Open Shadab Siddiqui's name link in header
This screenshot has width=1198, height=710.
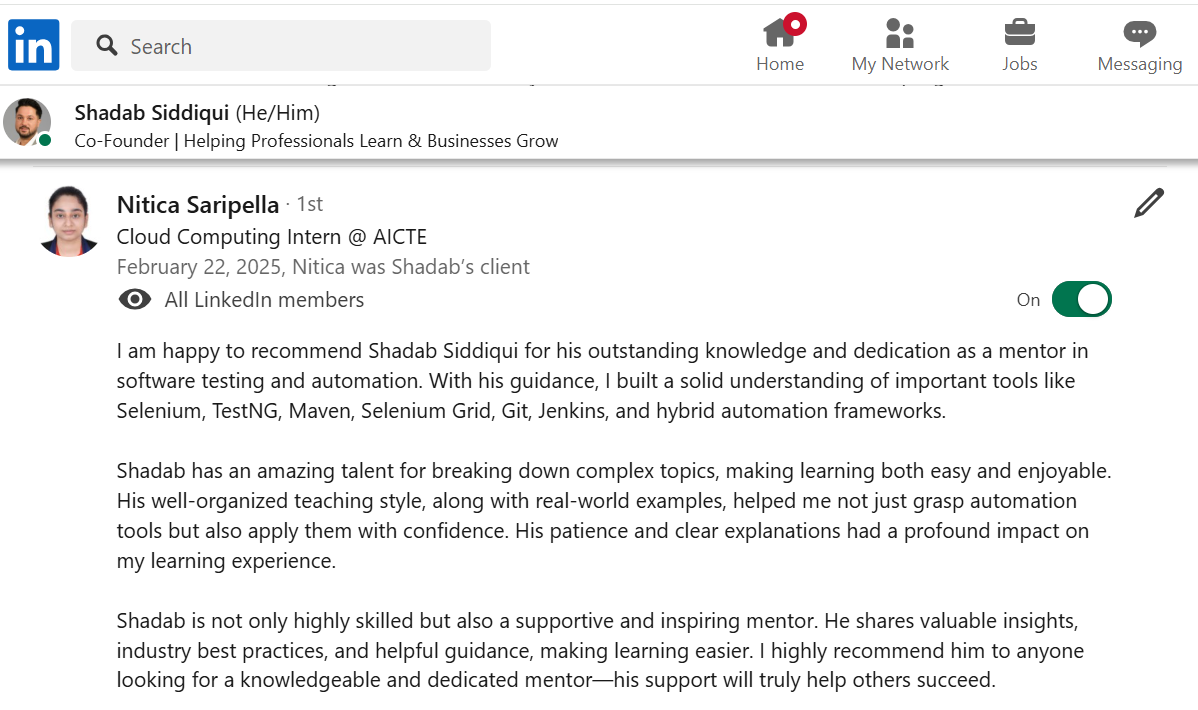[x=152, y=113]
